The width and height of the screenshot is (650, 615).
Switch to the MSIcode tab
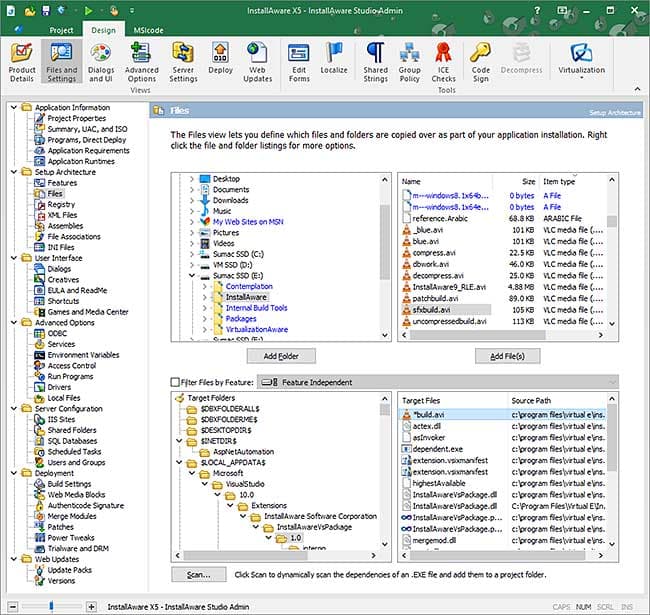click(x=148, y=30)
